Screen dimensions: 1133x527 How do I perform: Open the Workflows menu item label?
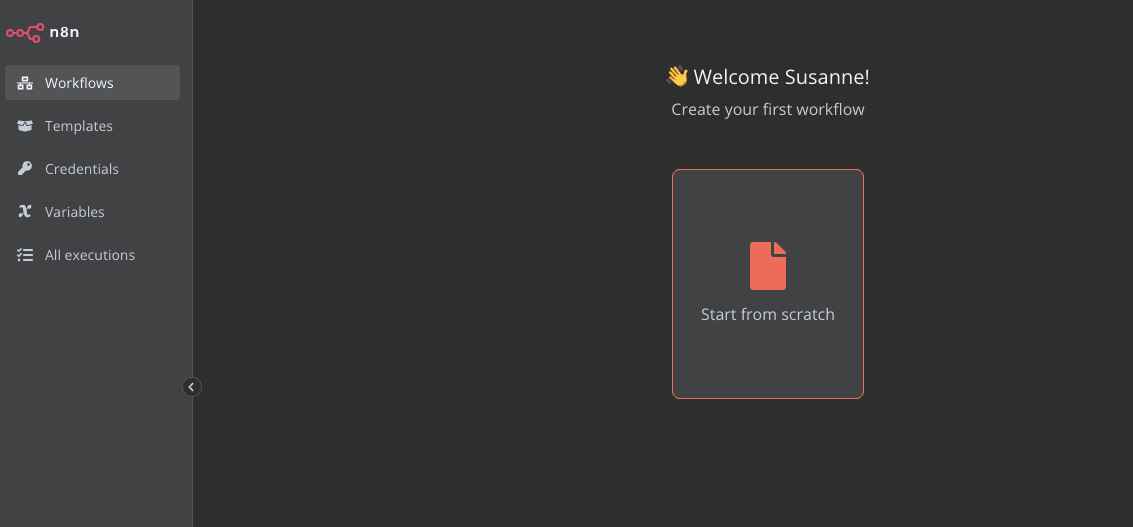pos(79,83)
